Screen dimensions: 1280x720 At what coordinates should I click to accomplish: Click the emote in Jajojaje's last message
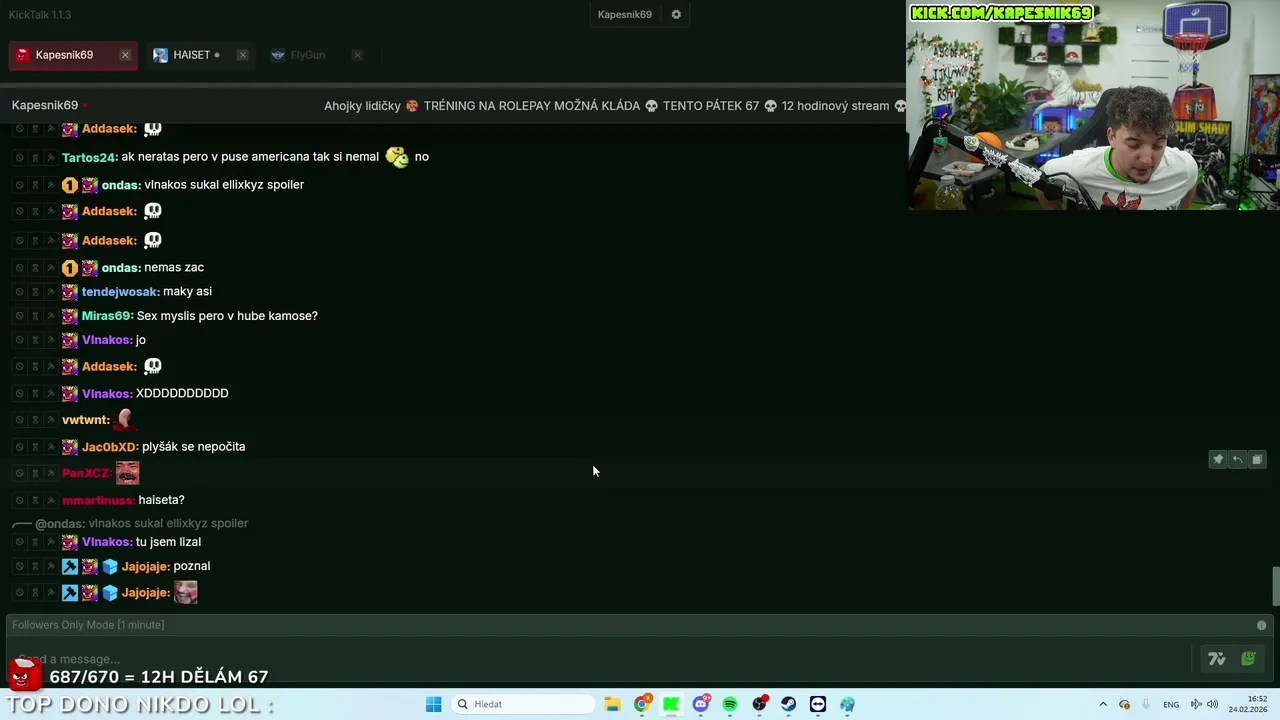point(185,593)
